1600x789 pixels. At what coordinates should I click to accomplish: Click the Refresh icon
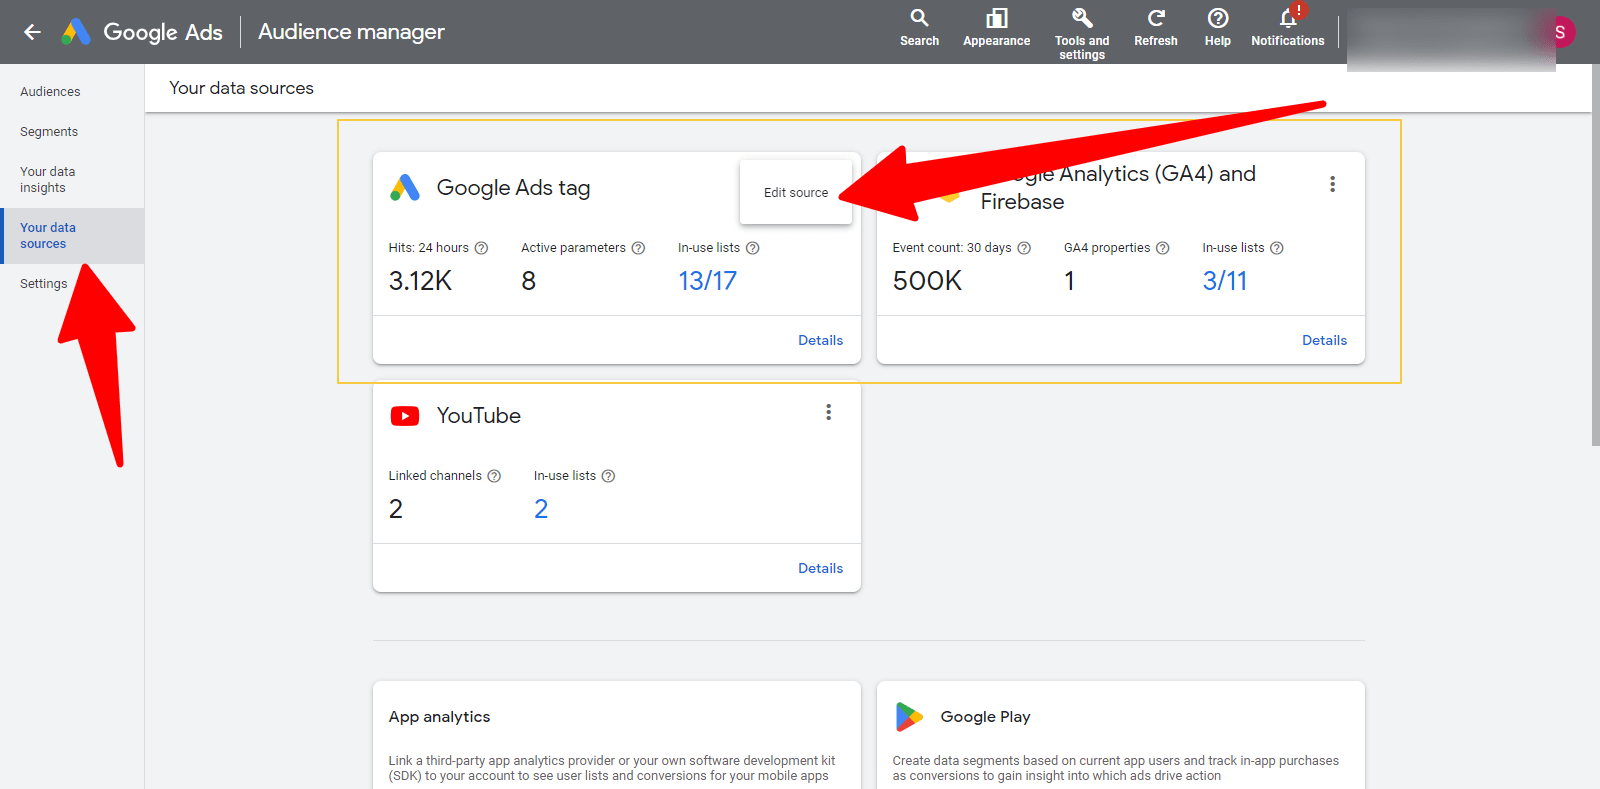point(1155,19)
